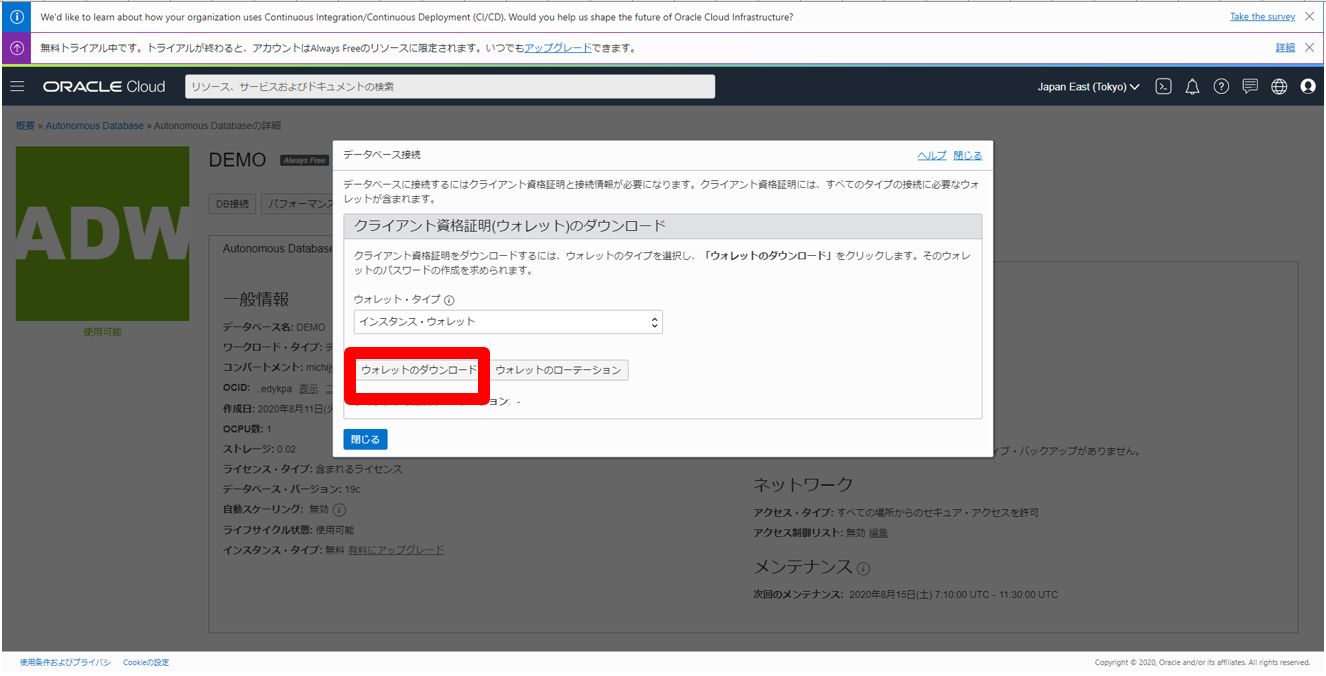Open the wallet type dropdown

[508, 322]
